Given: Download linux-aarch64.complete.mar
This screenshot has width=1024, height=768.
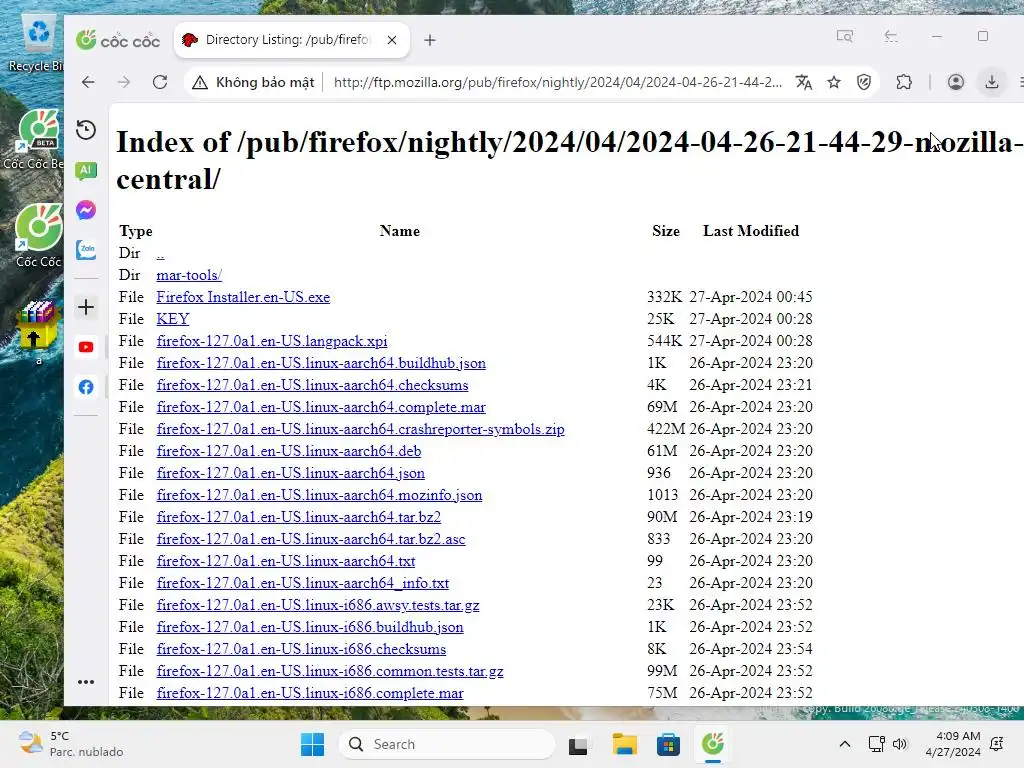Looking at the screenshot, I should (x=321, y=407).
